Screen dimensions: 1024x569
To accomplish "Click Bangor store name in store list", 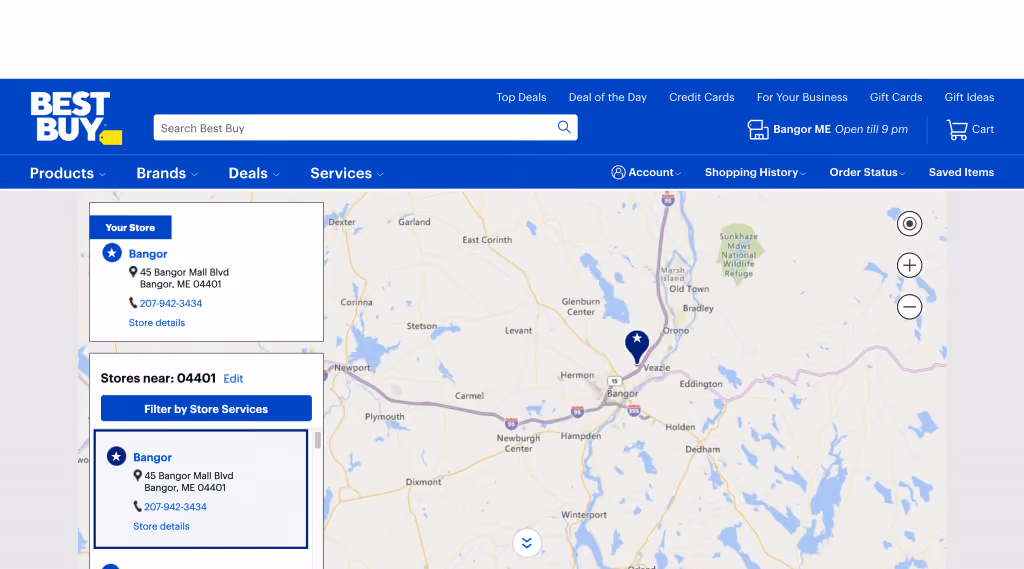I will [152, 457].
